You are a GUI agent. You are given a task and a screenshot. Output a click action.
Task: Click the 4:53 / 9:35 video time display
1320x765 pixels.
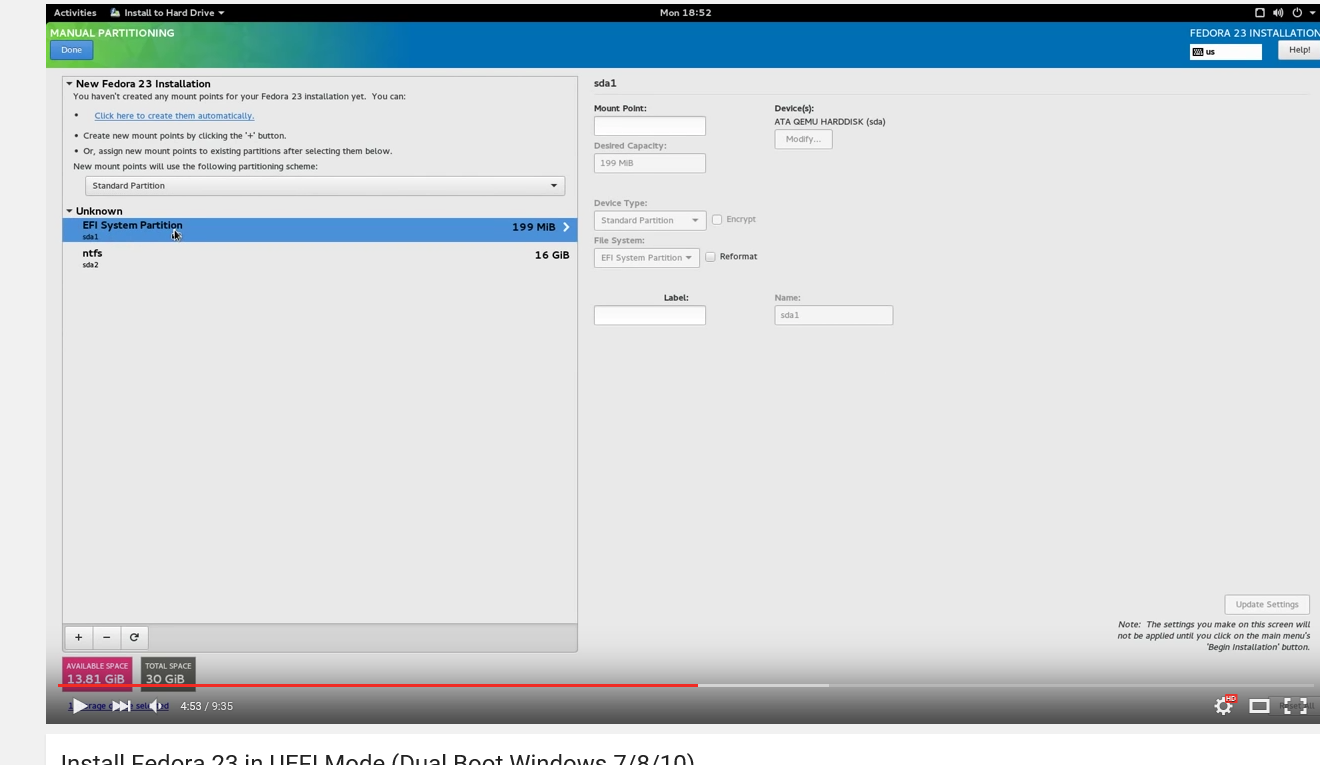click(x=207, y=706)
